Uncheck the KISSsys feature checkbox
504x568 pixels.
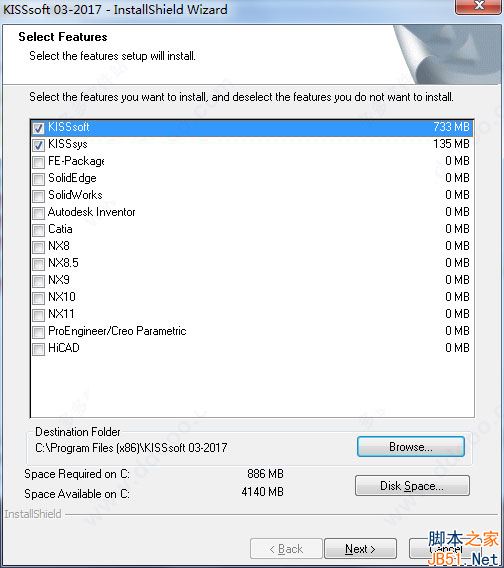point(38,145)
